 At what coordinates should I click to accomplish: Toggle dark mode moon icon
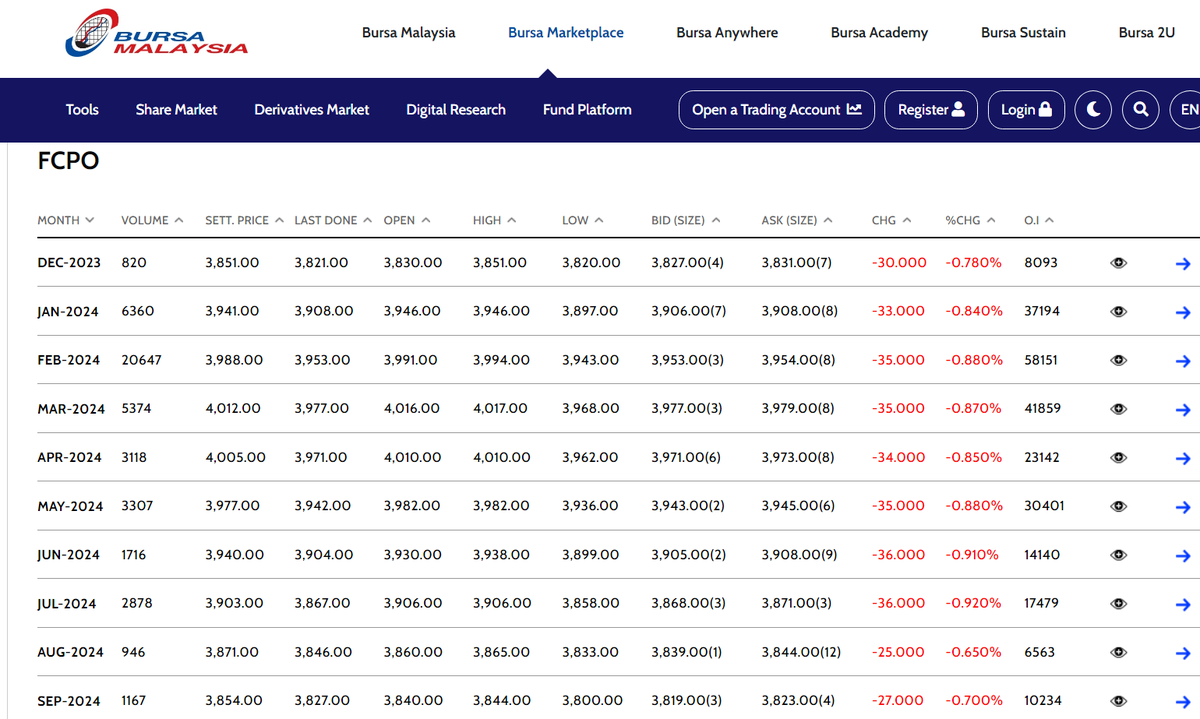click(1093, 110)
